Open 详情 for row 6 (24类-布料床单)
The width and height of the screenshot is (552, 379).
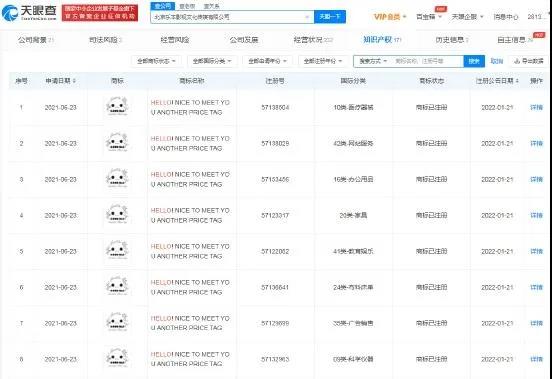(537, 288)
